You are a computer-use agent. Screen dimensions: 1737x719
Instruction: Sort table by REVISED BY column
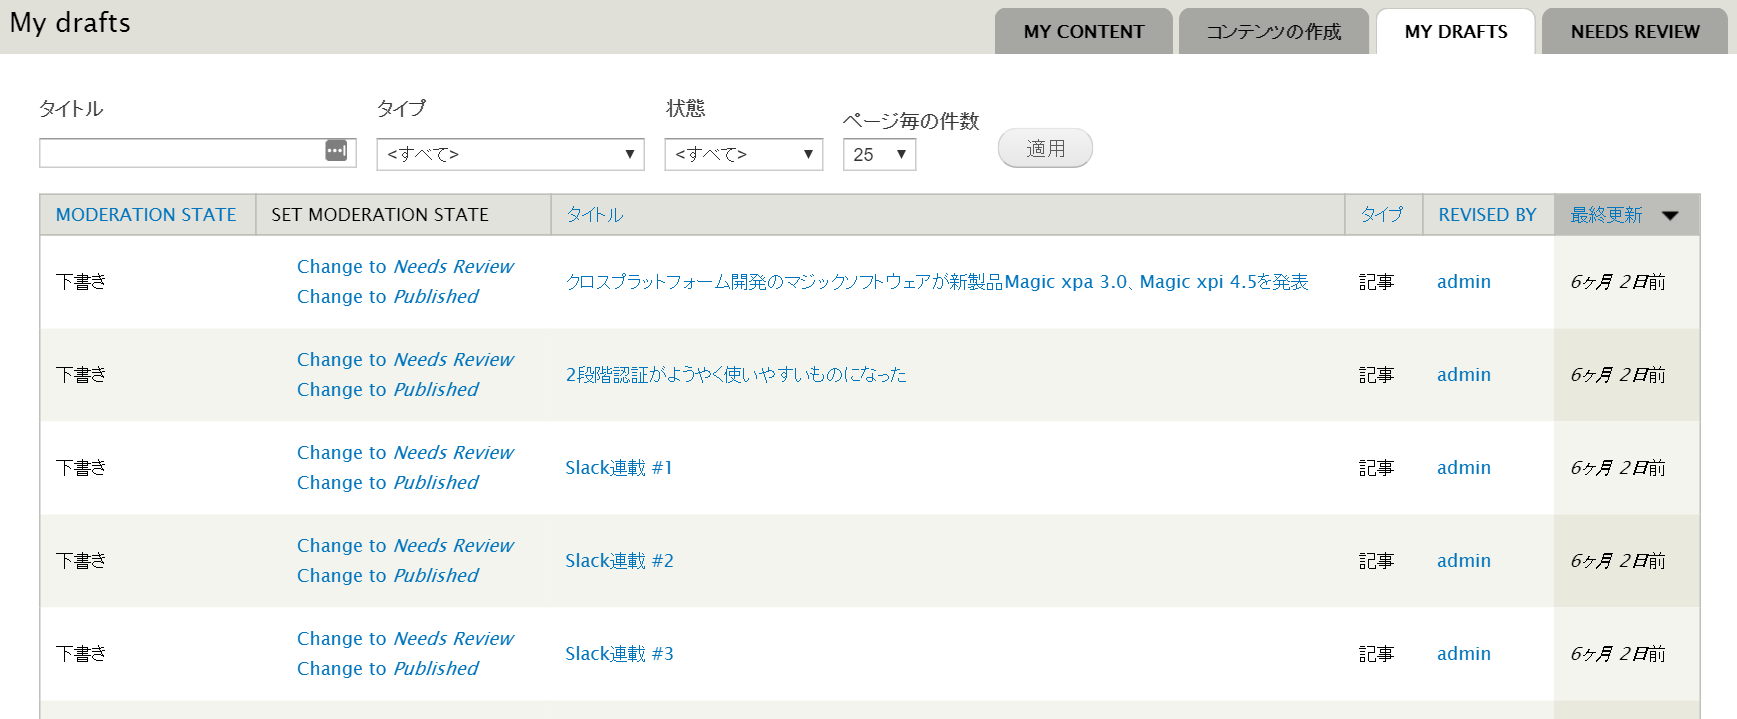[1487, 215]
